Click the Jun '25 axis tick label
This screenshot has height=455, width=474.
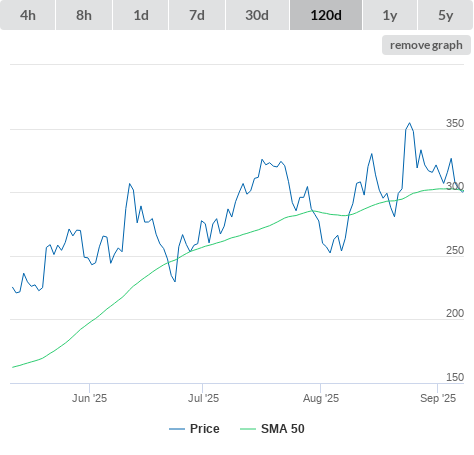pos(89,398)
